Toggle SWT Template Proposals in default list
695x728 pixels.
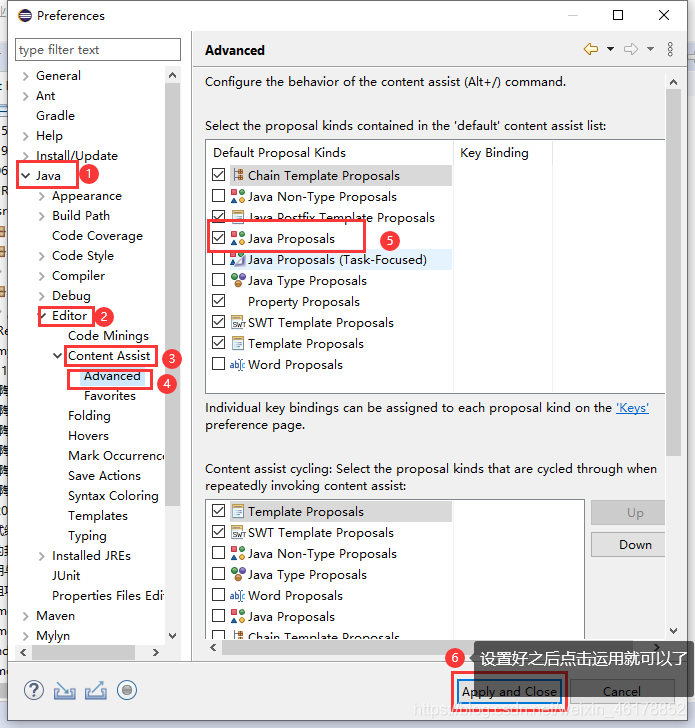(218, 321)
